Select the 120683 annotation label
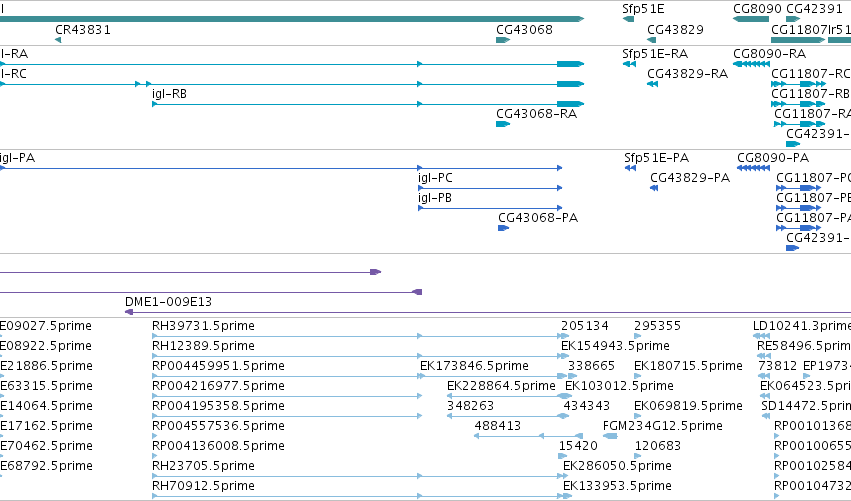851x501 pixels. (x=658, y=446)
